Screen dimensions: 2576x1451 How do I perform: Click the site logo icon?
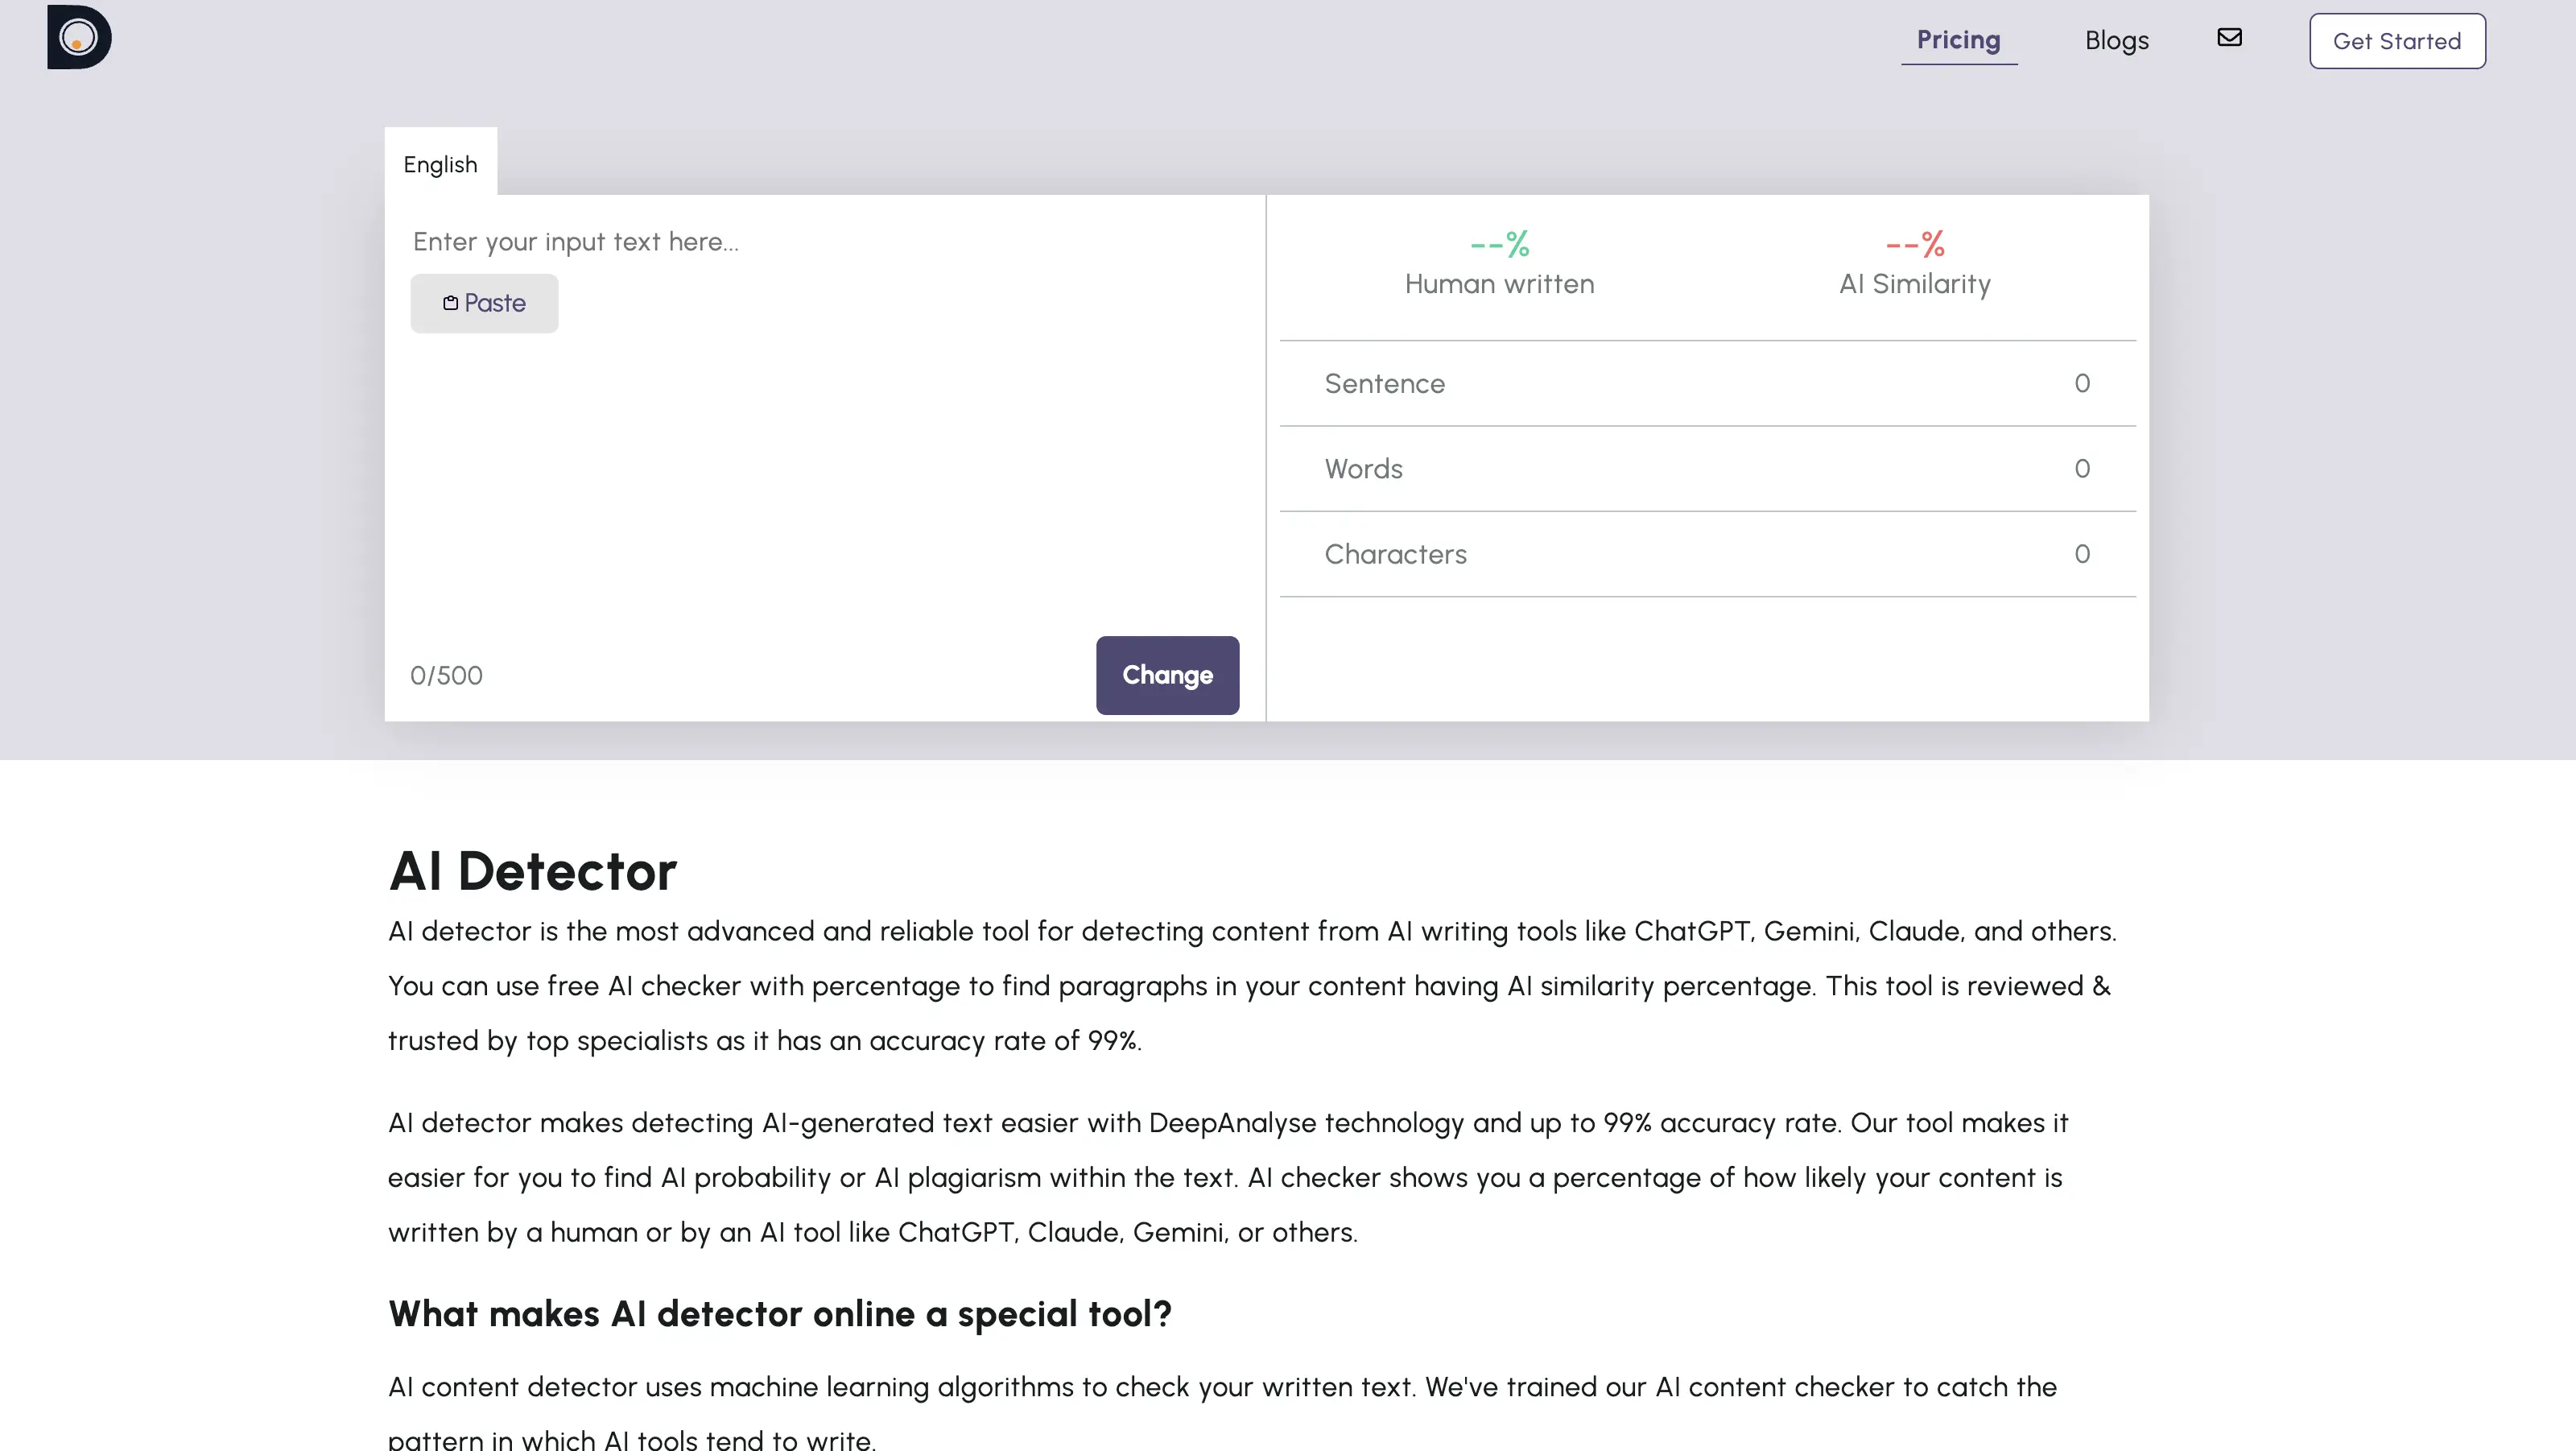coord(79,37)
